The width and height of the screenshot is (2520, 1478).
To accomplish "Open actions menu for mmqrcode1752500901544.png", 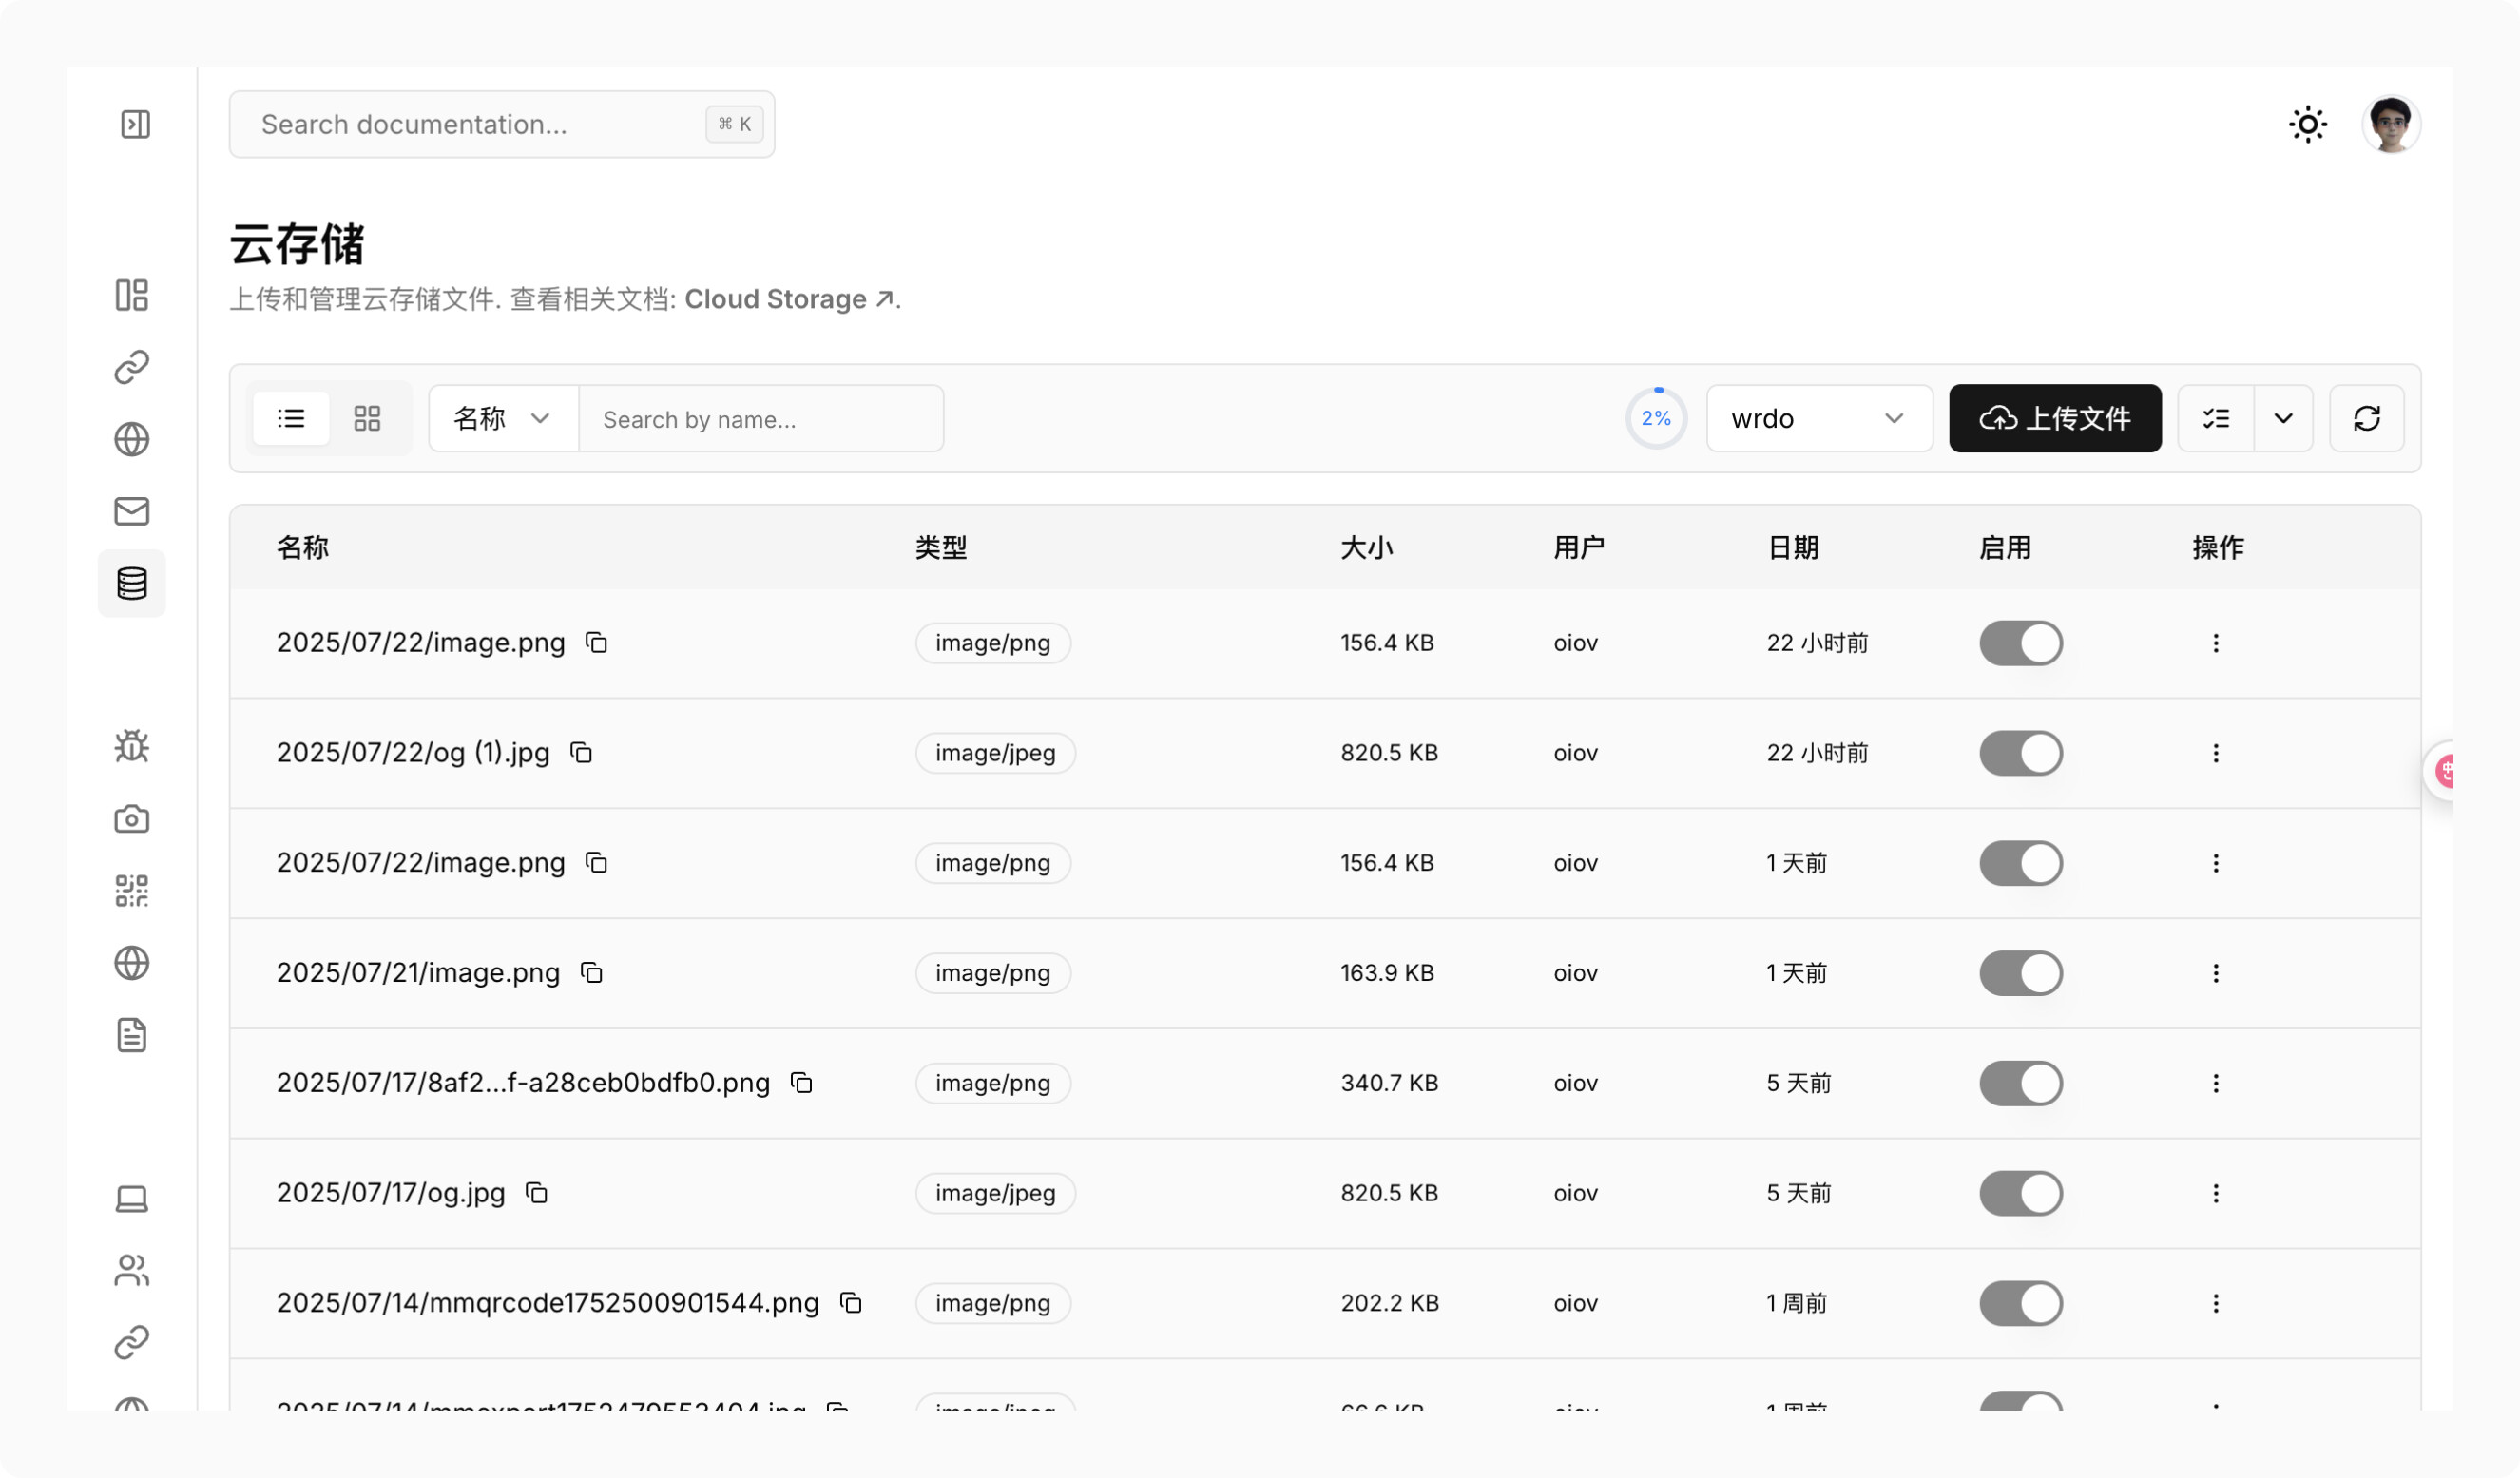I will [2216, 1303].
